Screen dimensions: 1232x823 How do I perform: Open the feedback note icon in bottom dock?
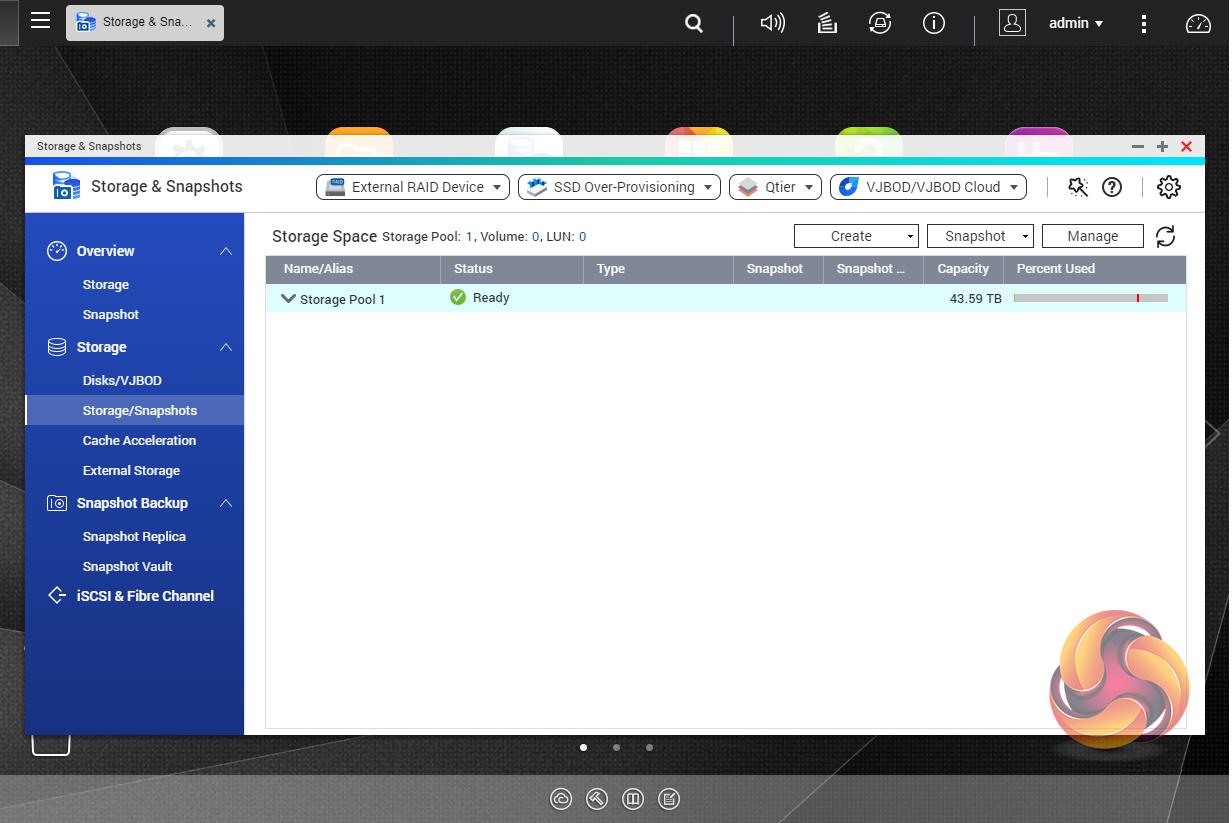coord(669,799)
